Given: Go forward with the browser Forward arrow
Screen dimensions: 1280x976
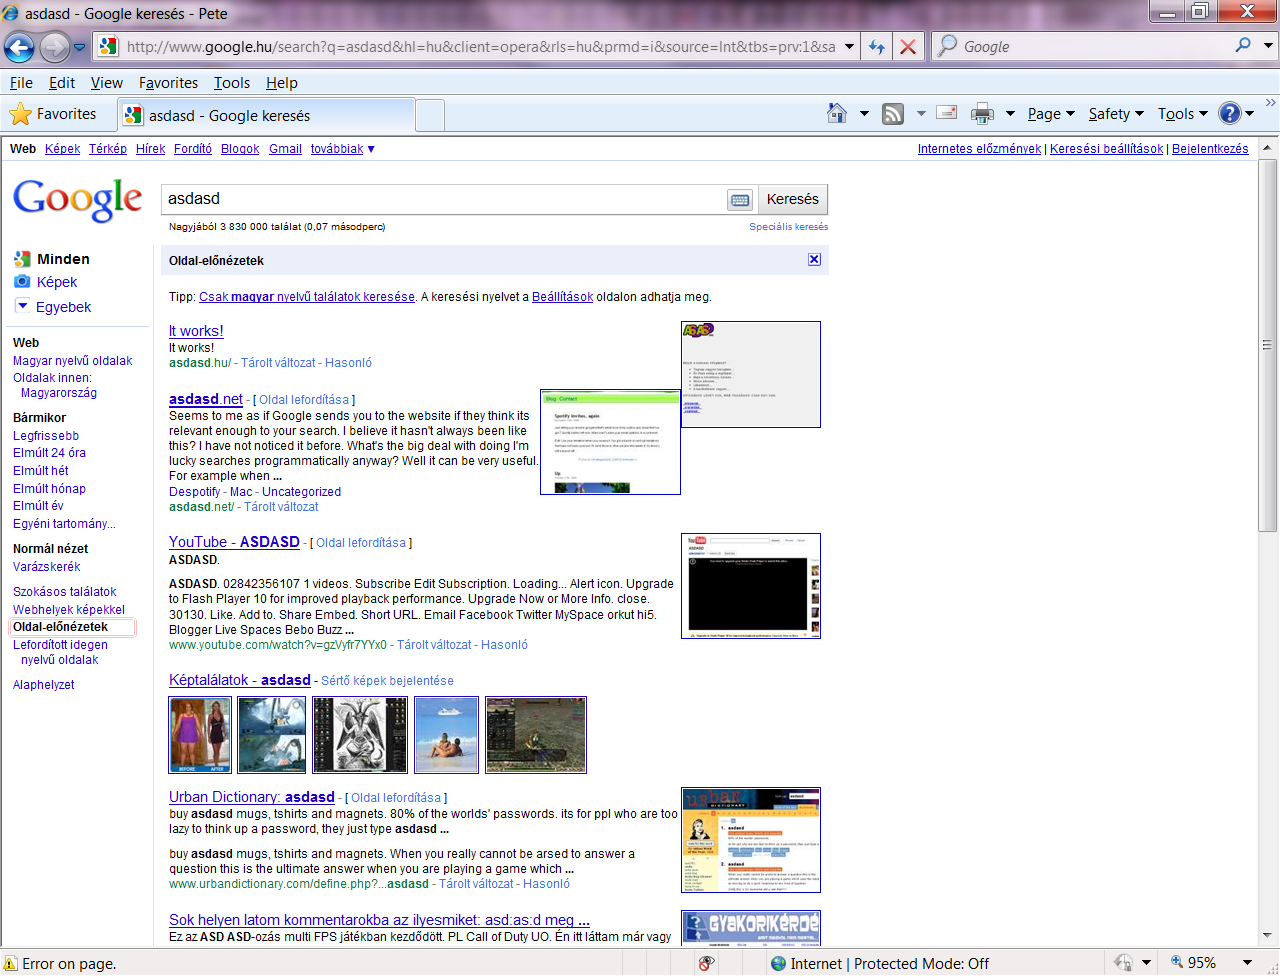Looking at the screenshot, I should tap(55, 46).
